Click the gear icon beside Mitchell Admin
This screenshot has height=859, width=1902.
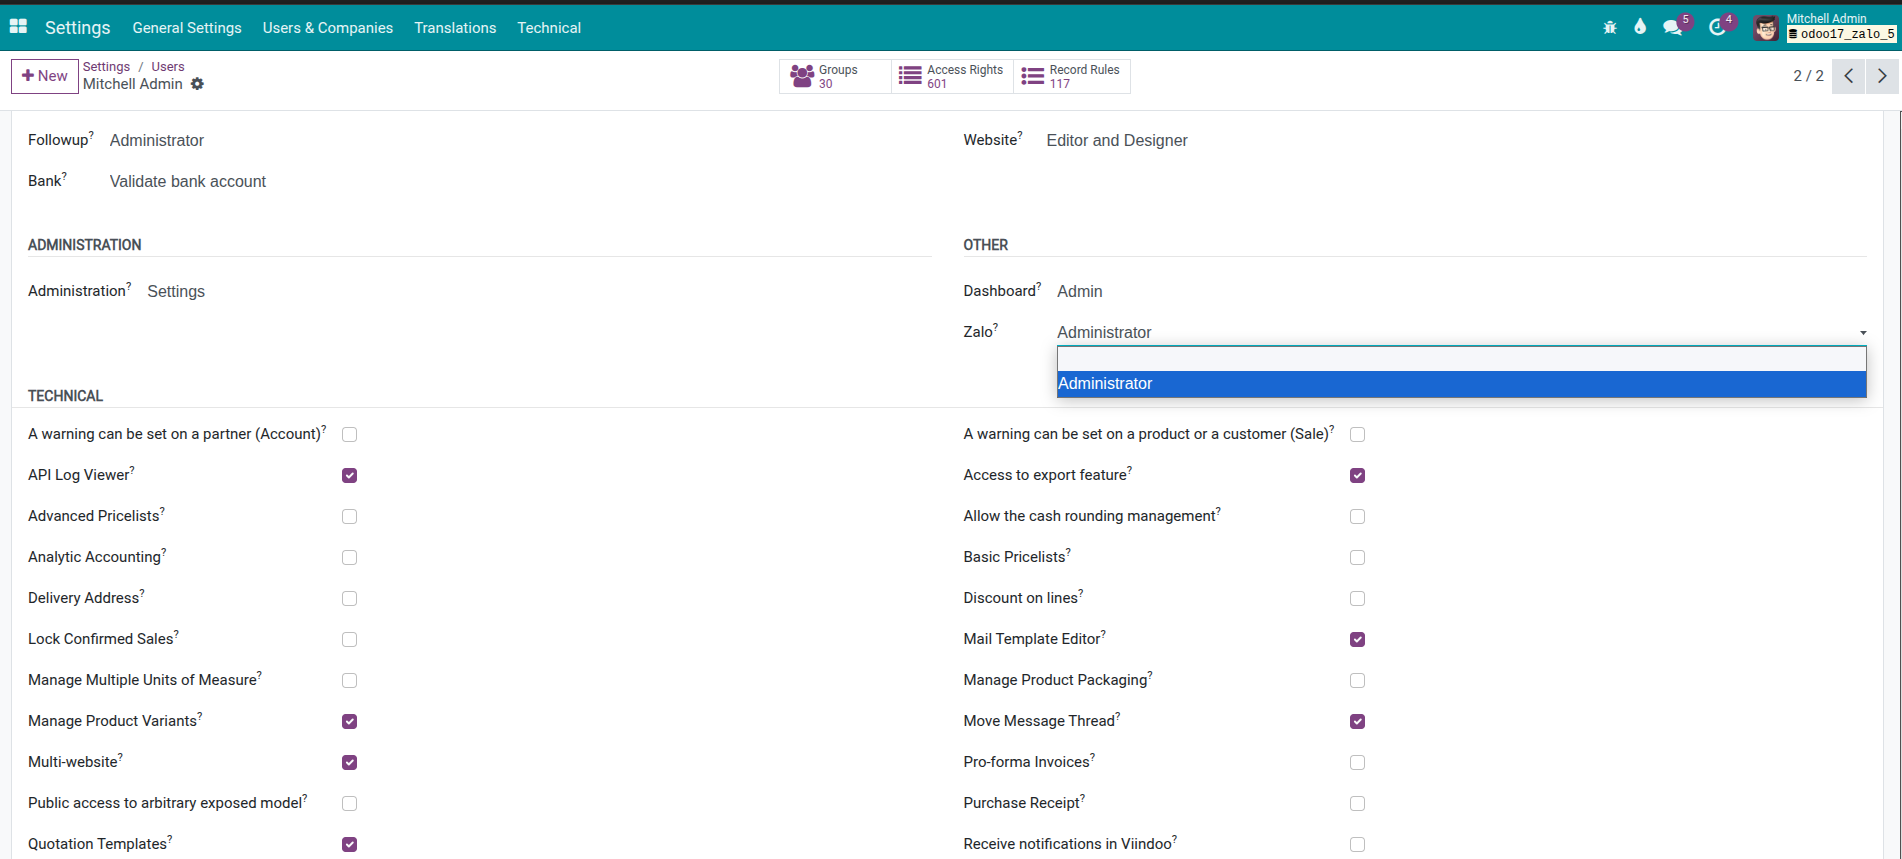198,84
